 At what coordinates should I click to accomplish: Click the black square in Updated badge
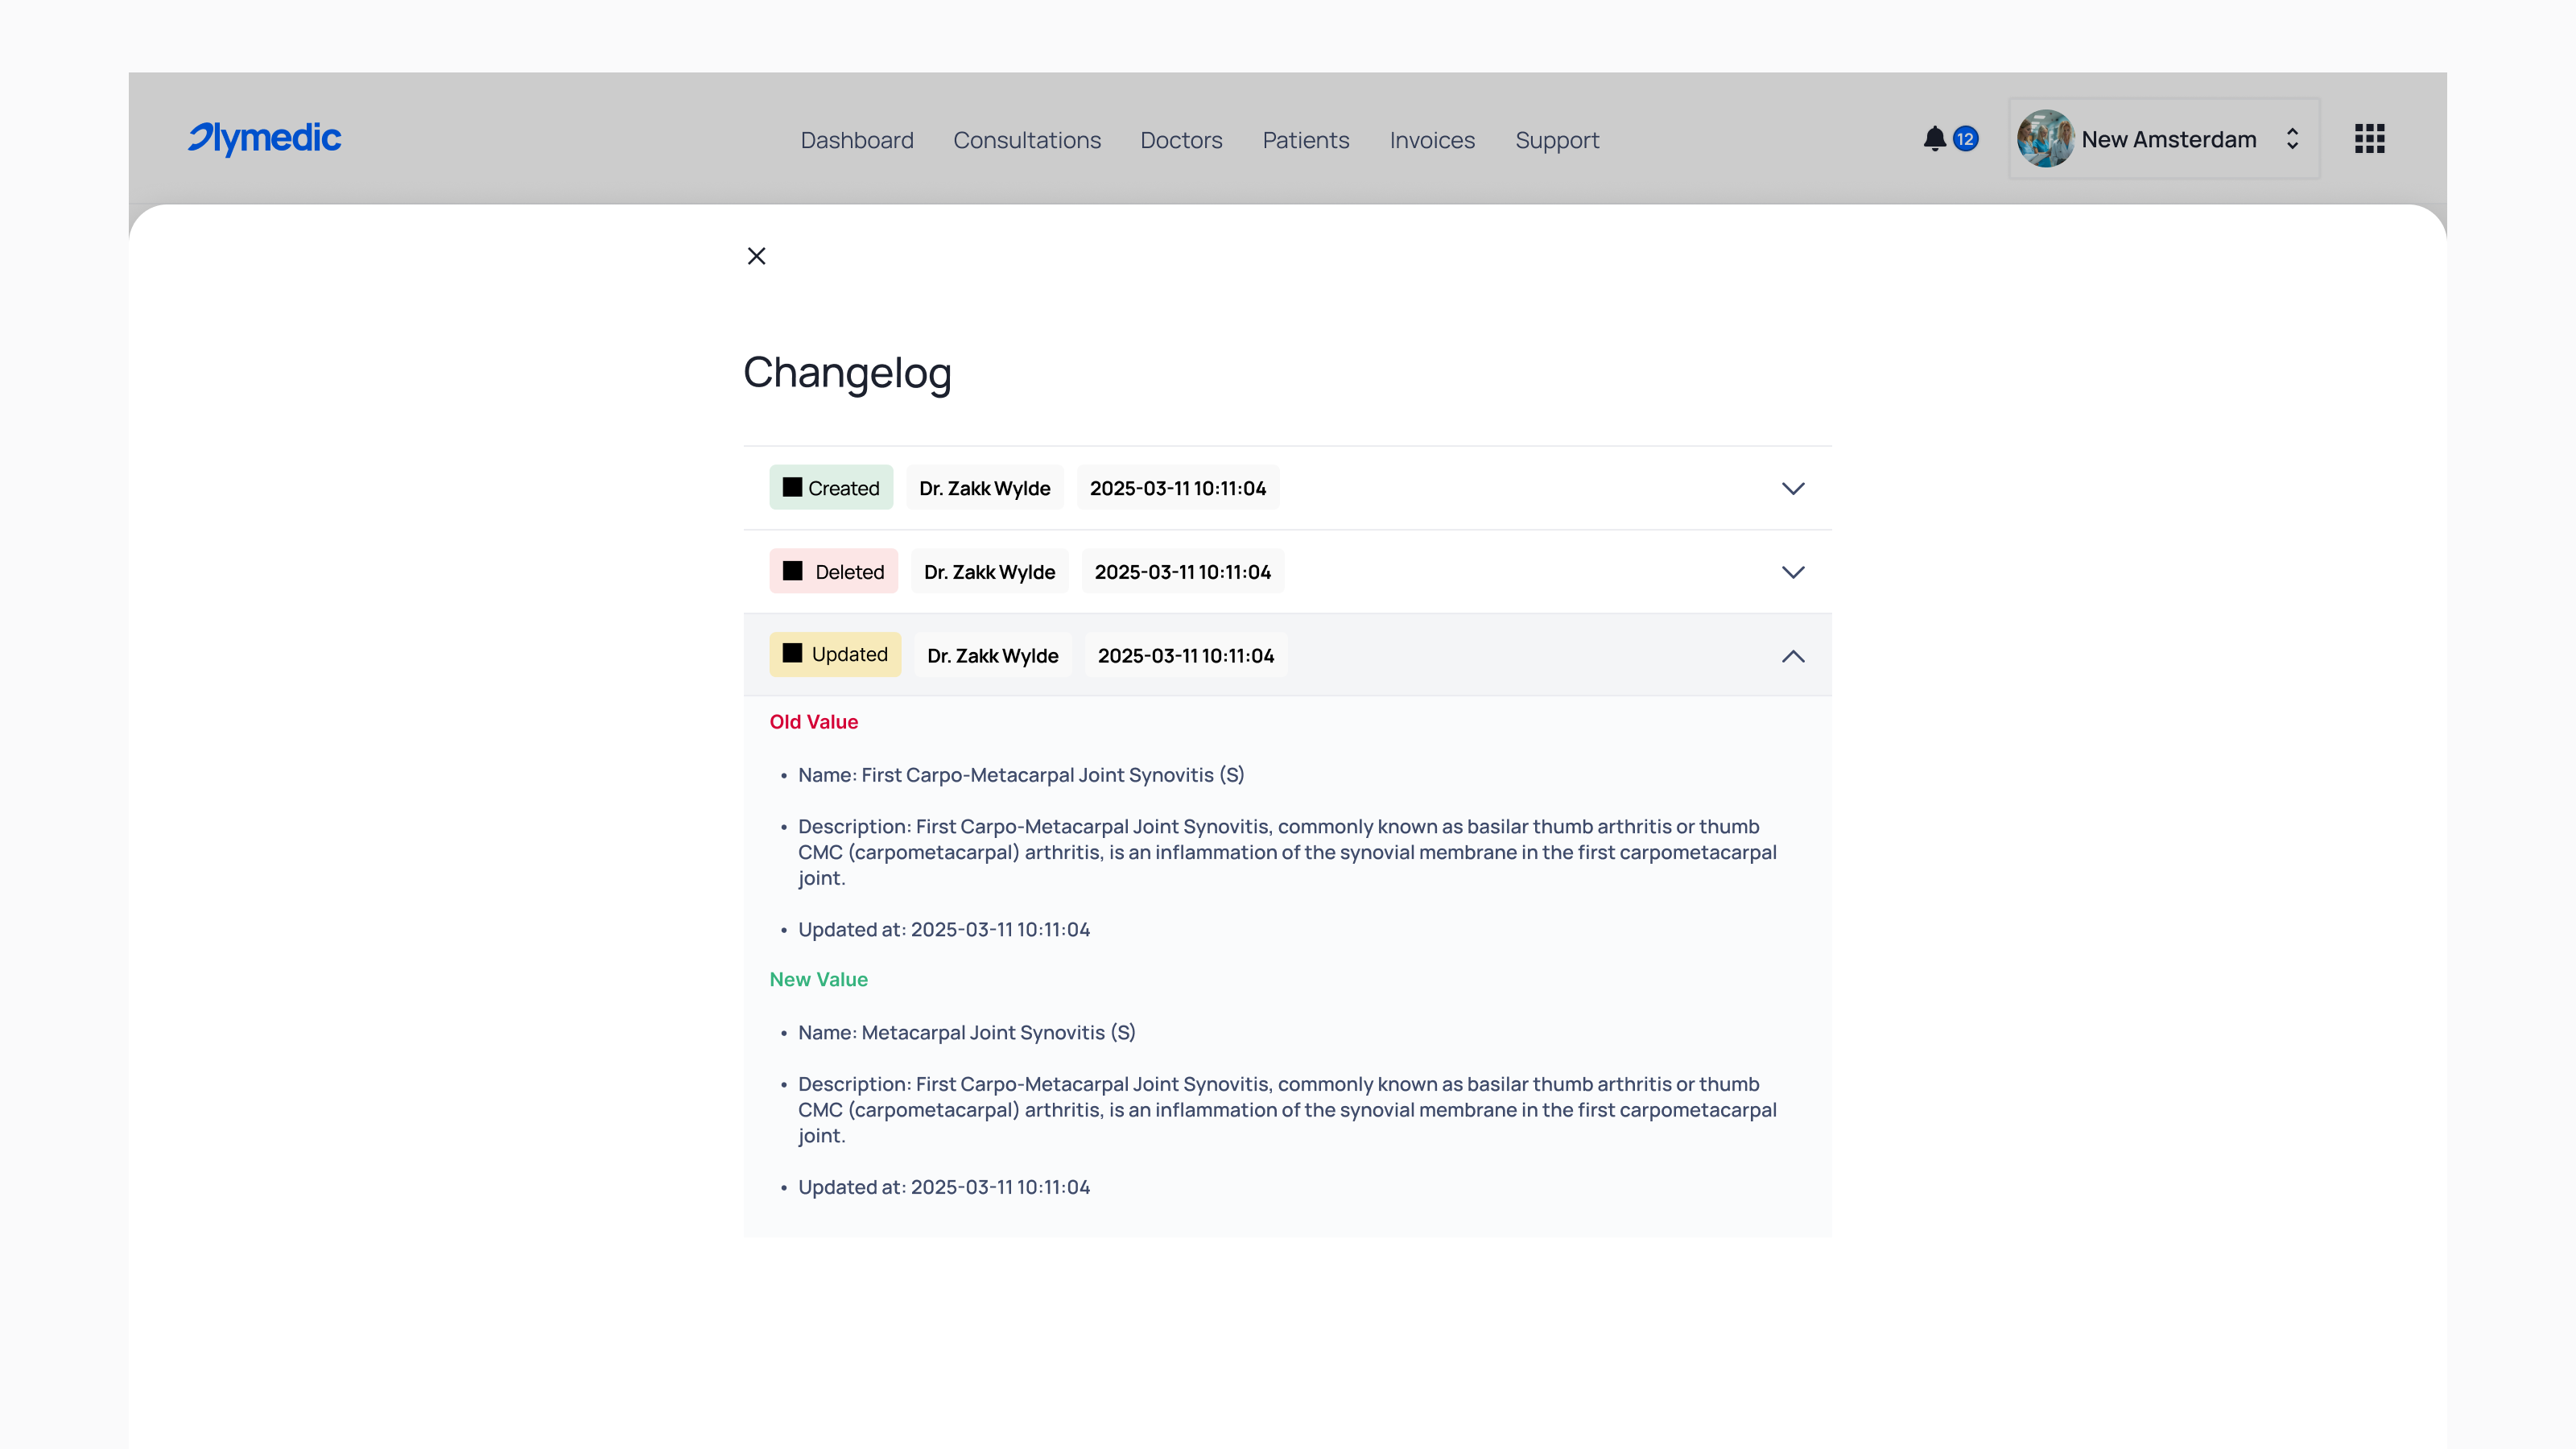tap(792, 653)
